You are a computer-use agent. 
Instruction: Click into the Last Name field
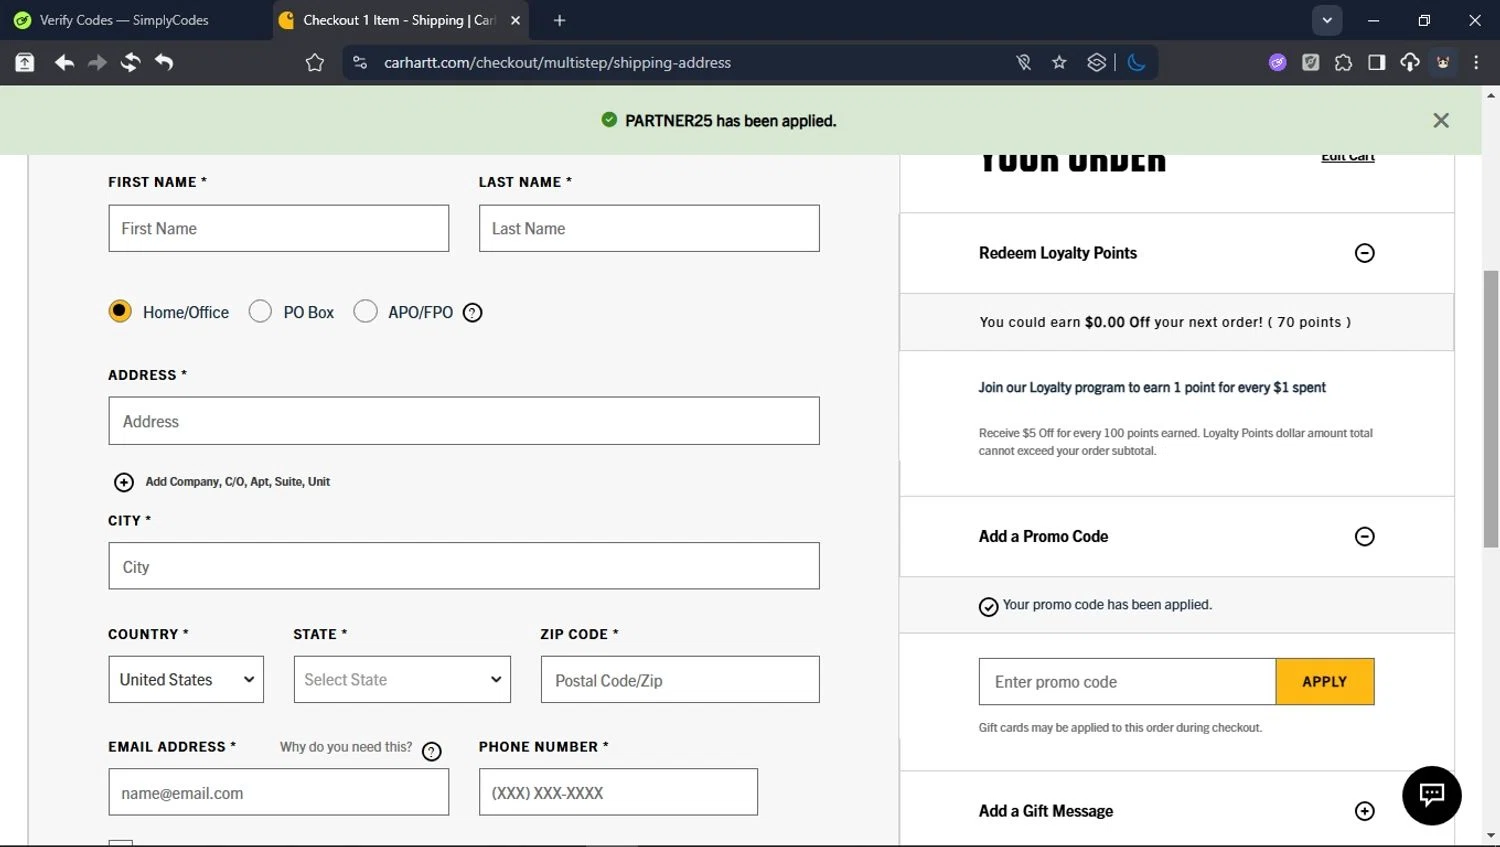649,228
